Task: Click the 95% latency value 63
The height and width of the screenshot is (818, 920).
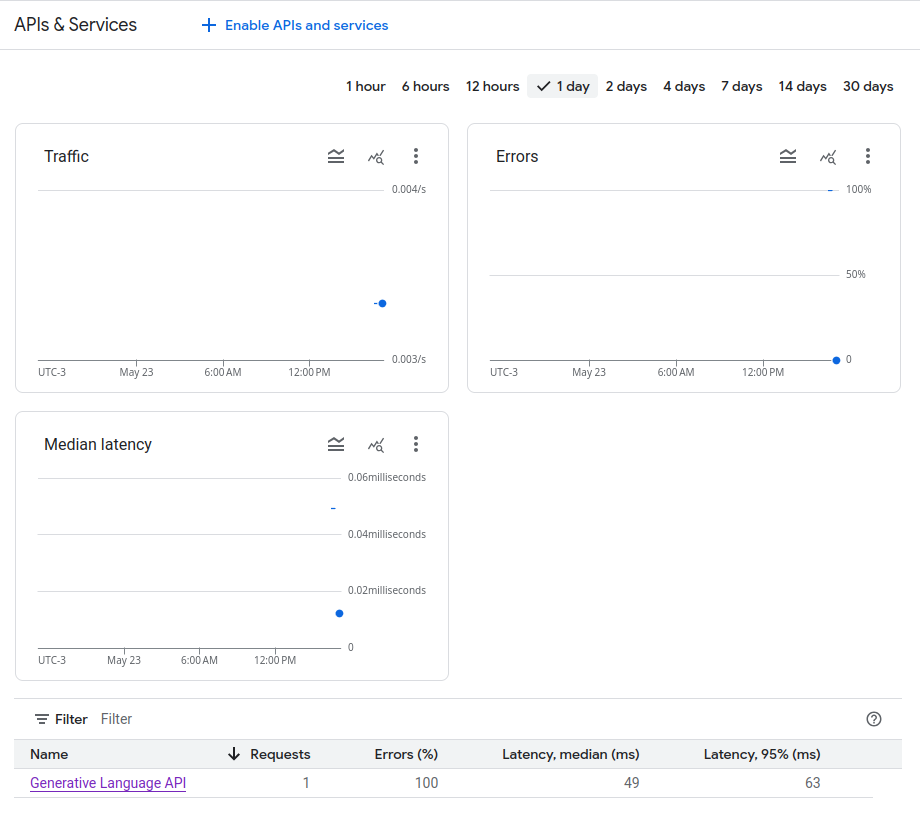Action: pos(812,783)
